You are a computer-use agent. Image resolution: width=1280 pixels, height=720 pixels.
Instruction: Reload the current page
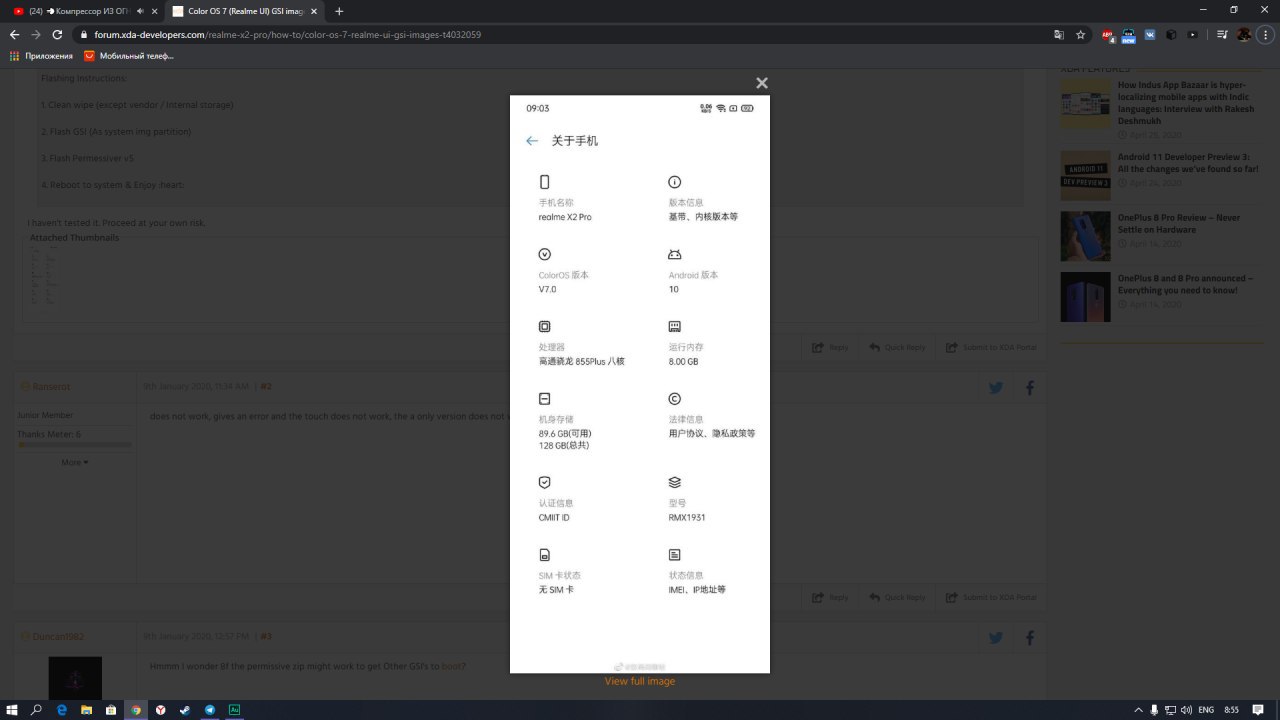tap(57, 34)
